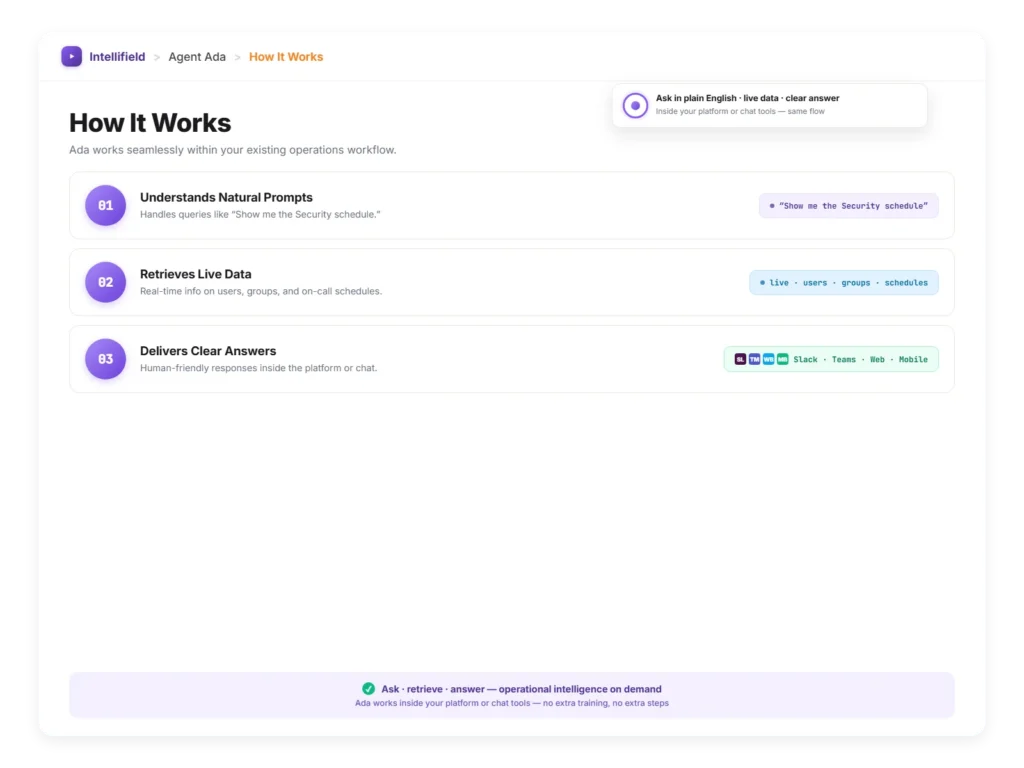Click the "Slack · Teams · Web · Mobile" label
This screenshot has height=768, width=1024.
pos(860,360)
